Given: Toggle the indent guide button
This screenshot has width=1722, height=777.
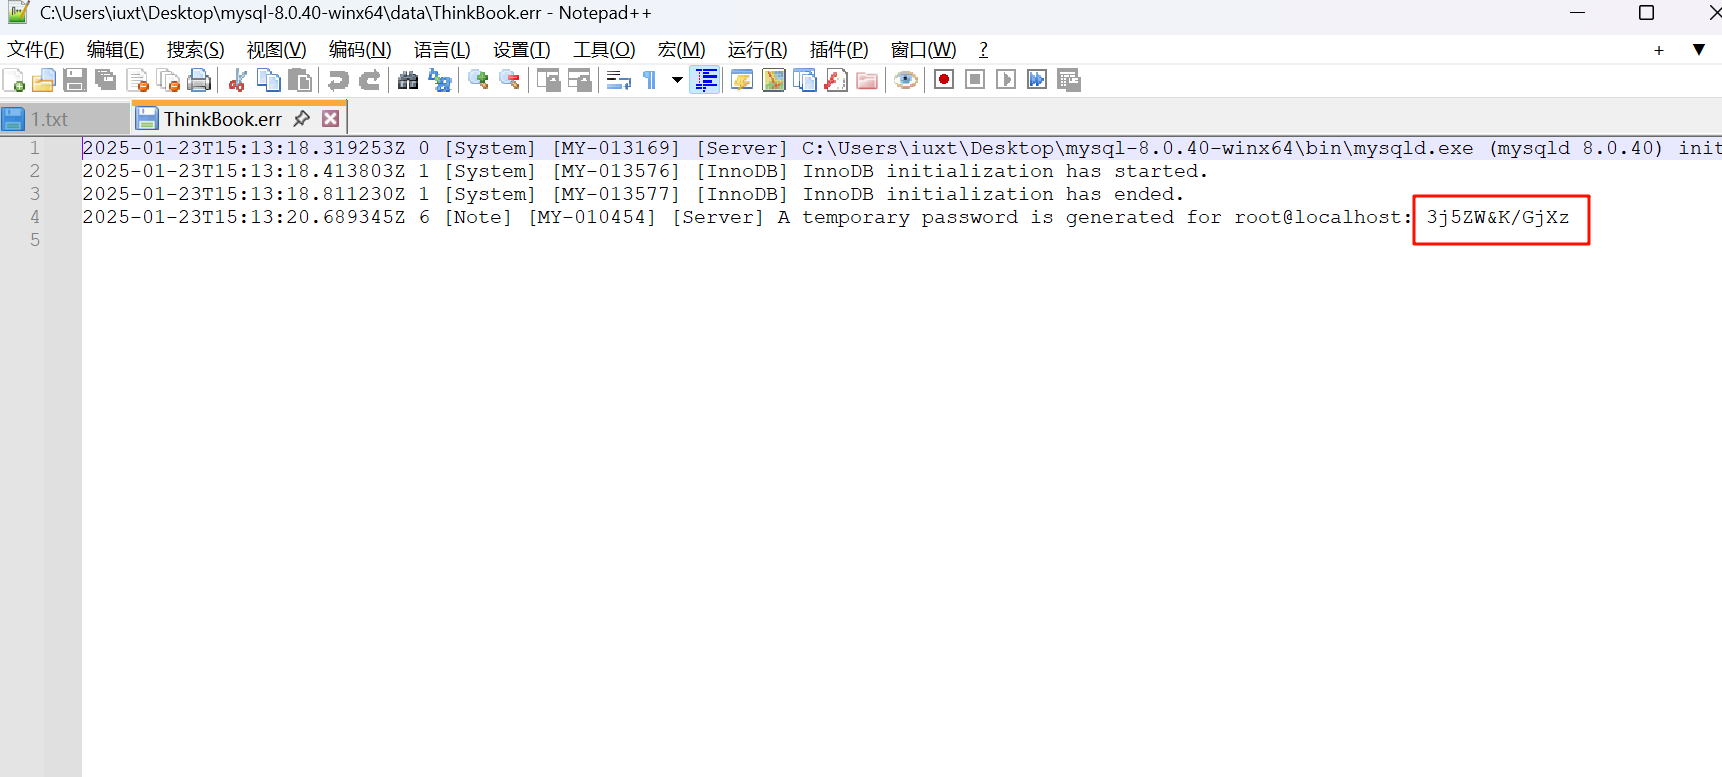Looking at the screenshot, I should click(x=706, y=81).
